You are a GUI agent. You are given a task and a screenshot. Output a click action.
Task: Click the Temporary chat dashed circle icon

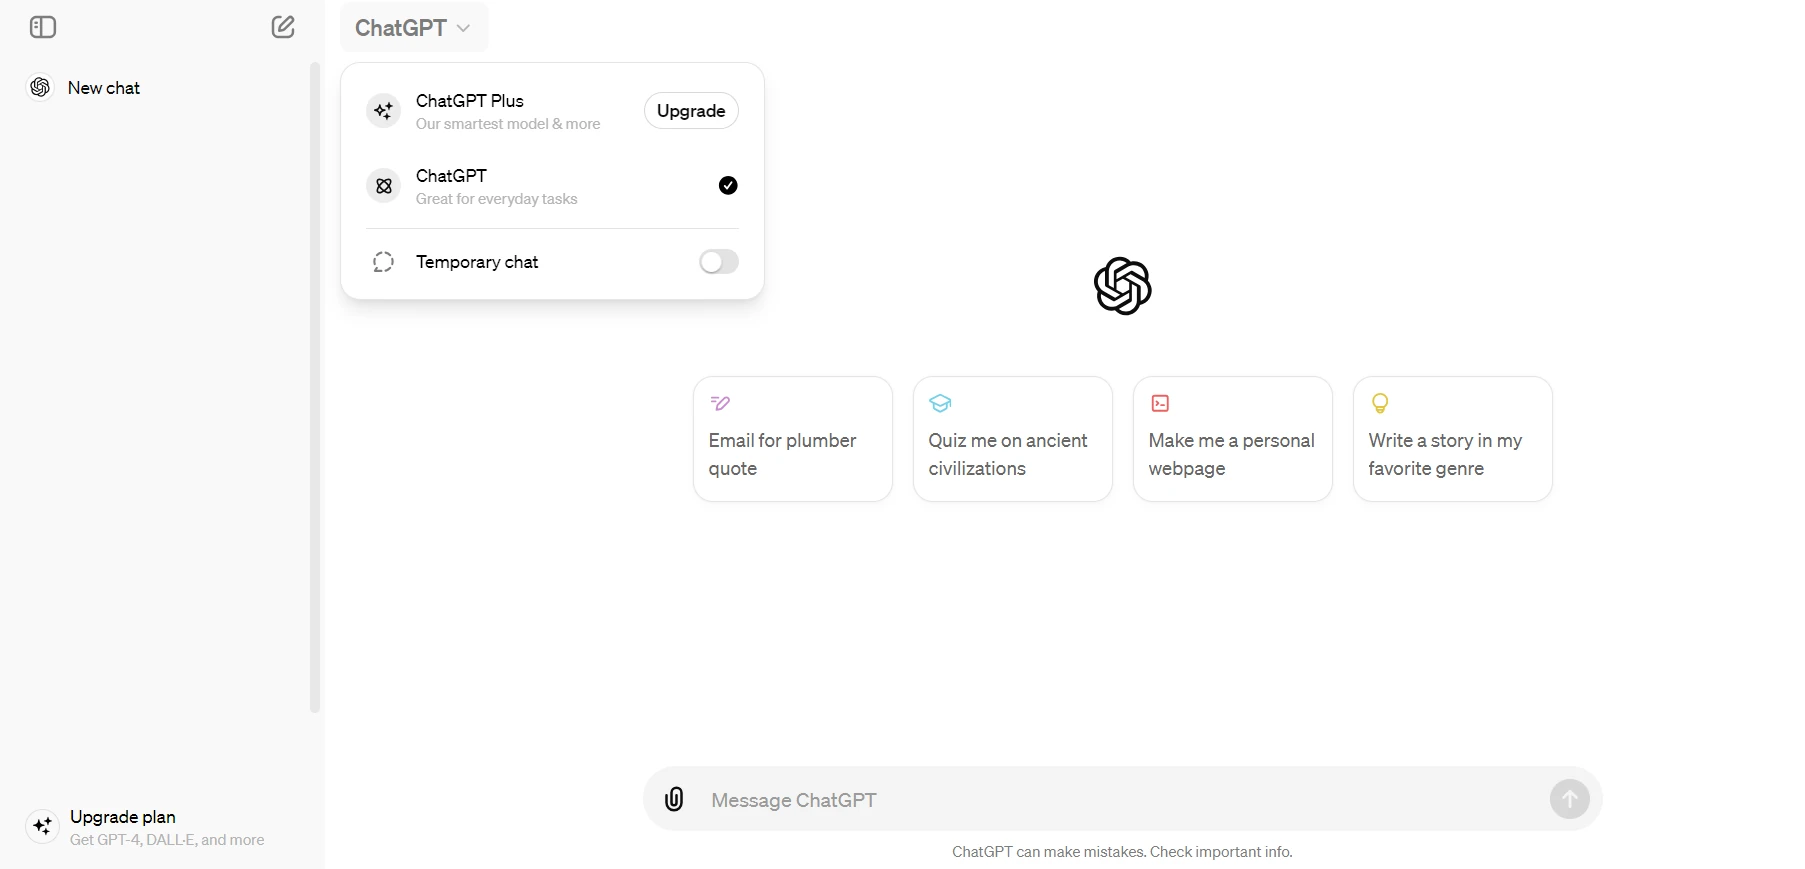(x=383, y=262)
